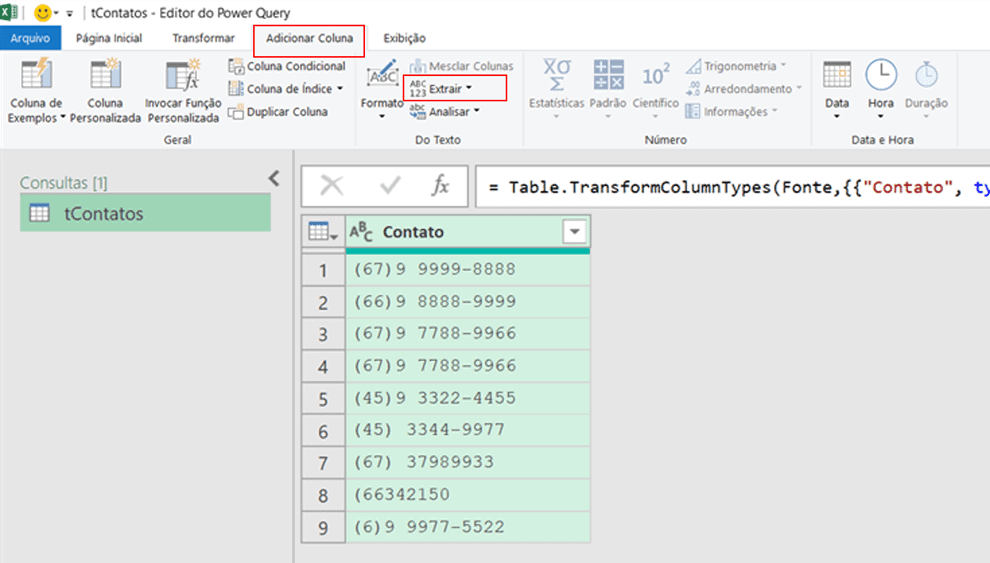Click the Padrão arithmetic operations icon
This screenshot has width=990, height=563.
pyautogui.click(x=607, y=76)
